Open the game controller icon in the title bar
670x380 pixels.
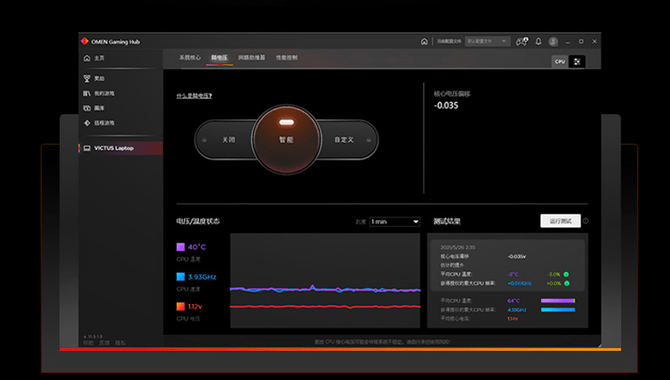pos(522,41)
